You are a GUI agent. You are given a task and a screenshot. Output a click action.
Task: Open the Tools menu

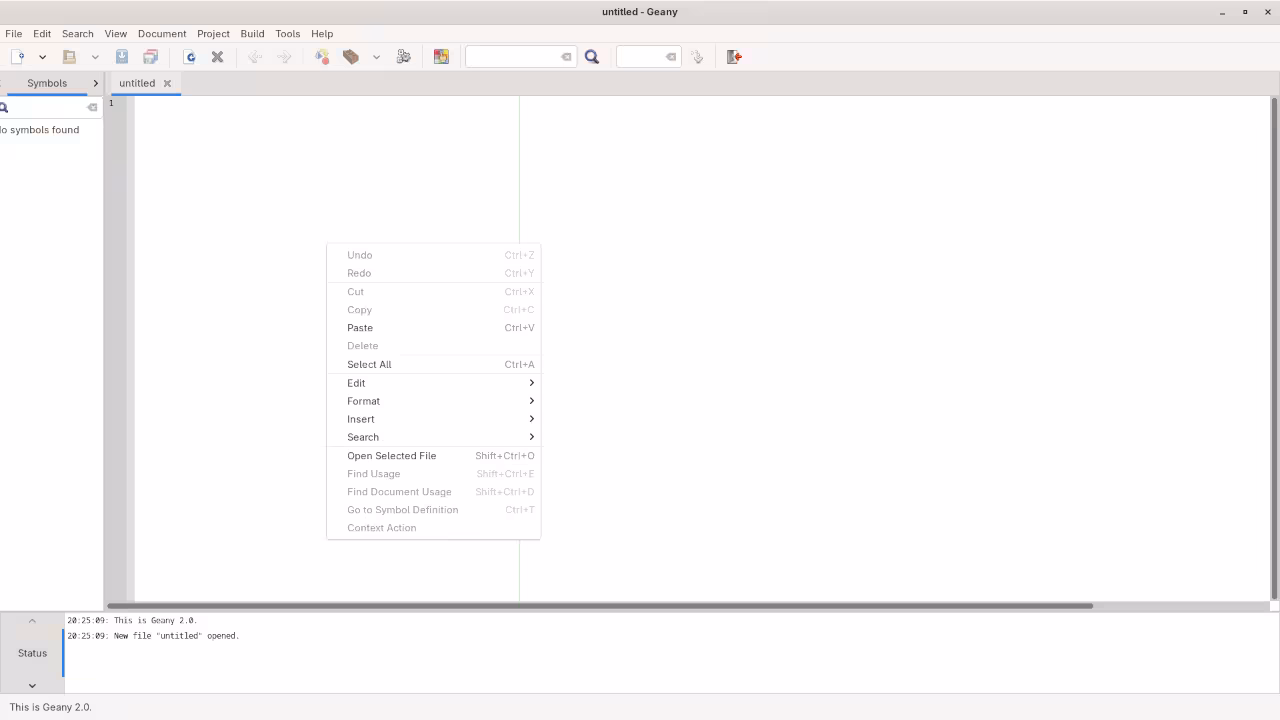point(287,33)
